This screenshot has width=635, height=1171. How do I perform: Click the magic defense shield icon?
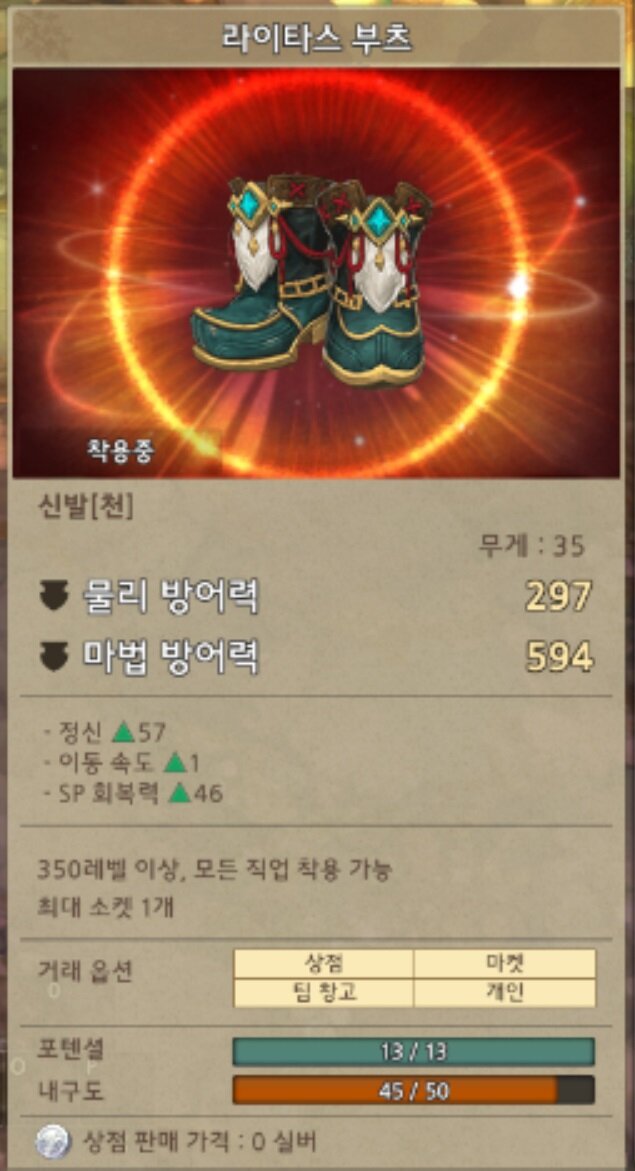point(54,656)
